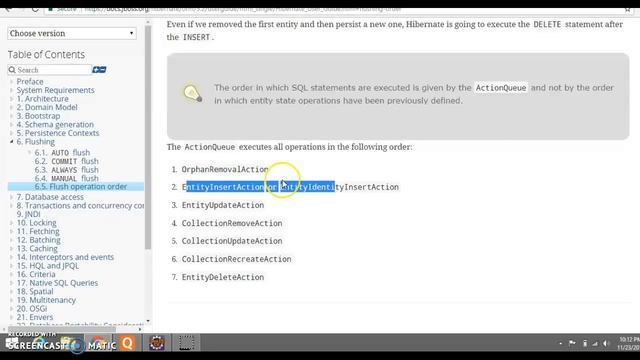Open the System Requirements chapter
This screenshot has width=640, height=360.
point(56,90)
